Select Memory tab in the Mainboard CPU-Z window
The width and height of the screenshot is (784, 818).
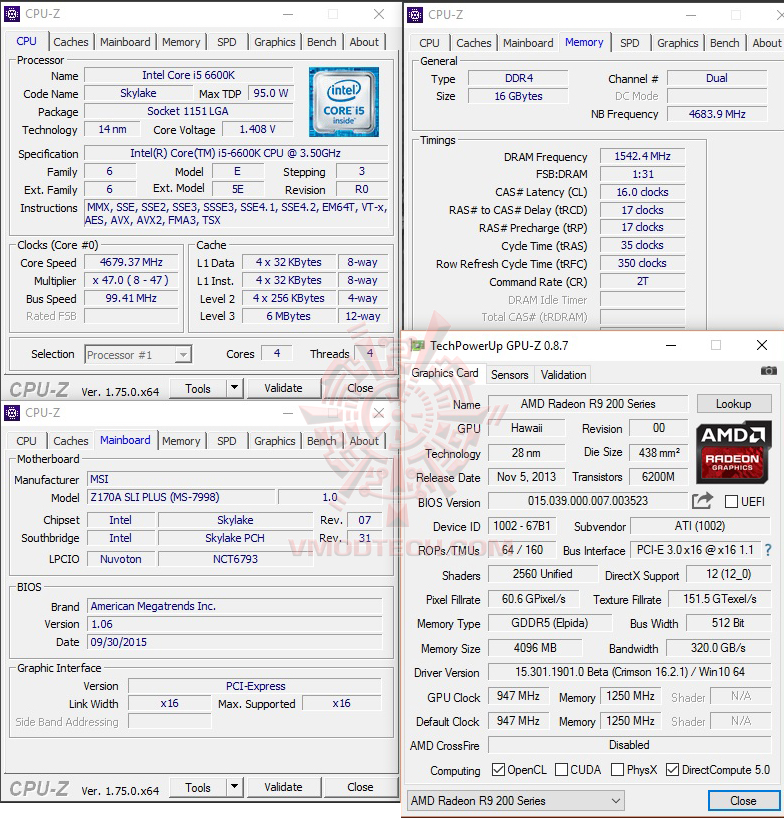(181, 441)
